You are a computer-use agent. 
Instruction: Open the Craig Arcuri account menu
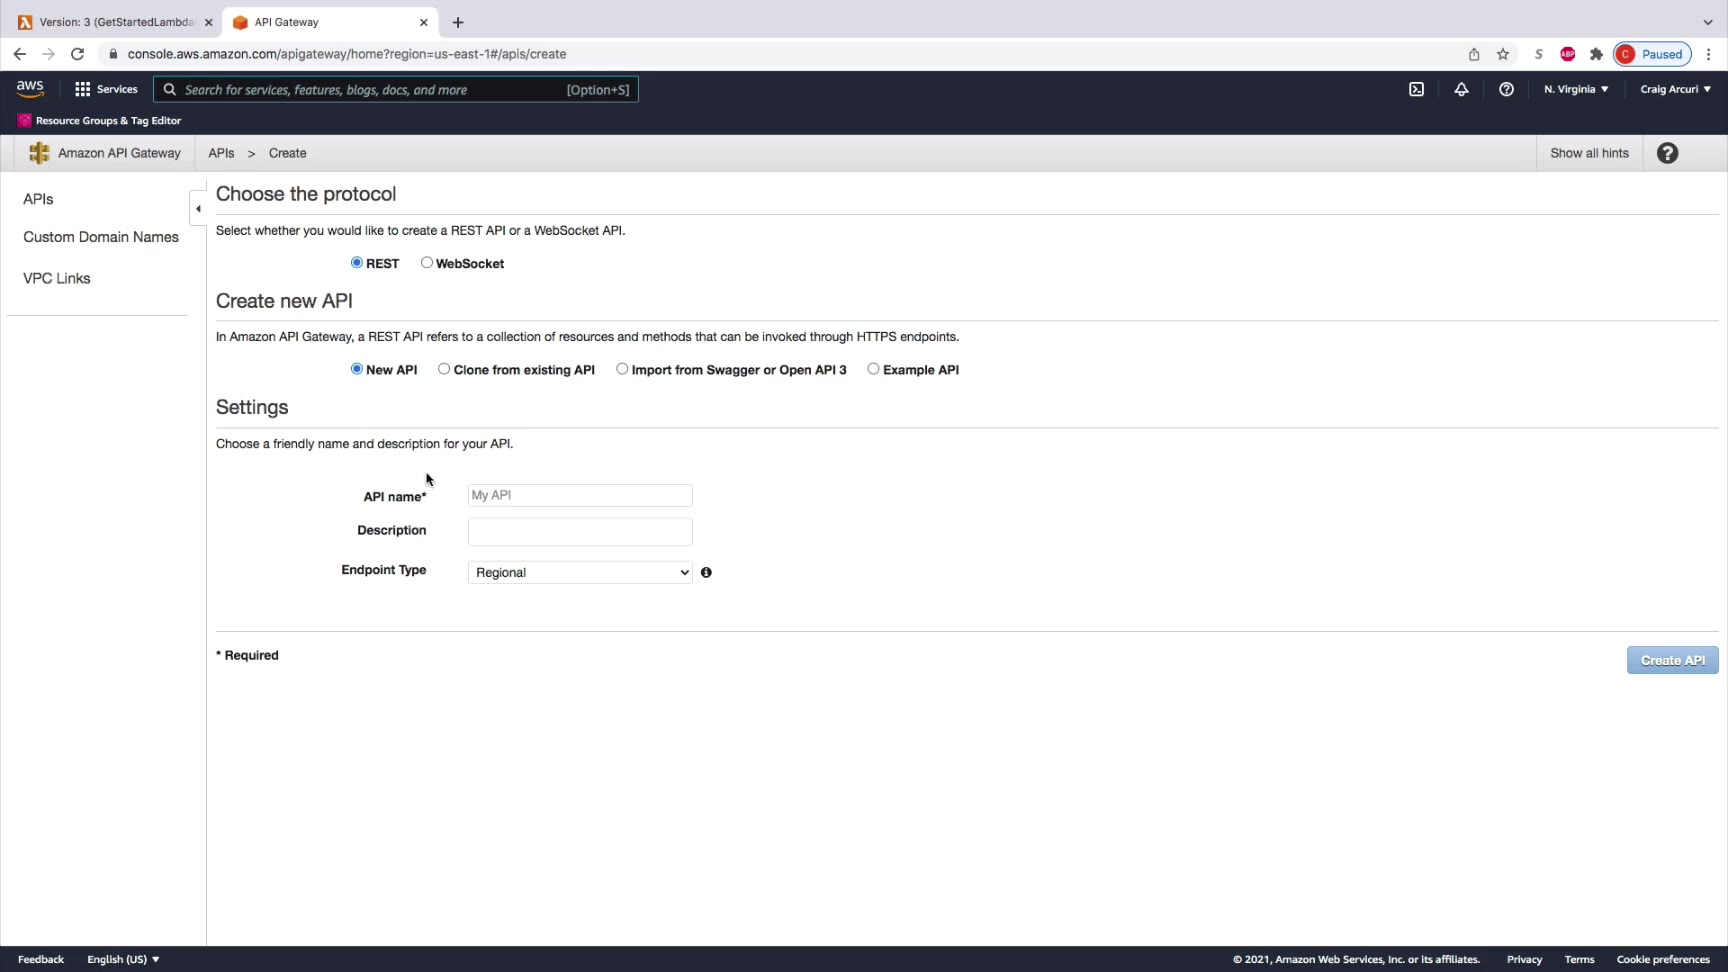(x=1675, y=89)
